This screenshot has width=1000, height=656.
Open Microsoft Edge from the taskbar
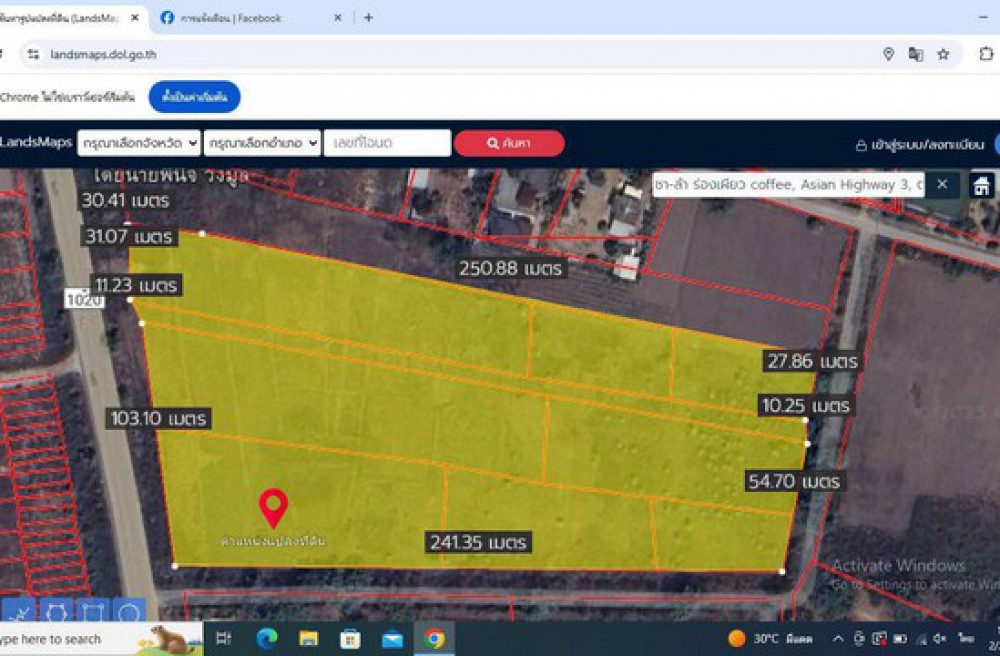pos(267,639)
